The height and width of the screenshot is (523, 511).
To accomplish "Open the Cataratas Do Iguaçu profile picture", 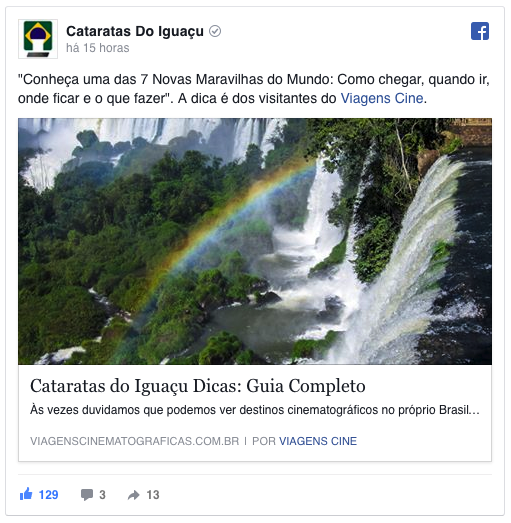I will coord(38,39).
